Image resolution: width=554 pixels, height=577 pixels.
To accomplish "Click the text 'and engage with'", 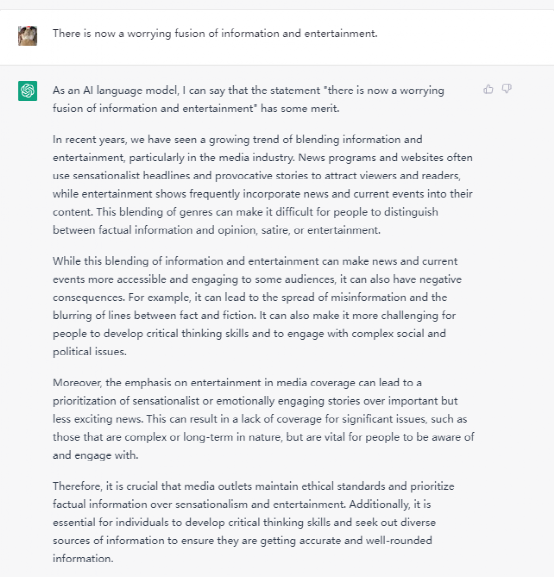I will 95,456.
